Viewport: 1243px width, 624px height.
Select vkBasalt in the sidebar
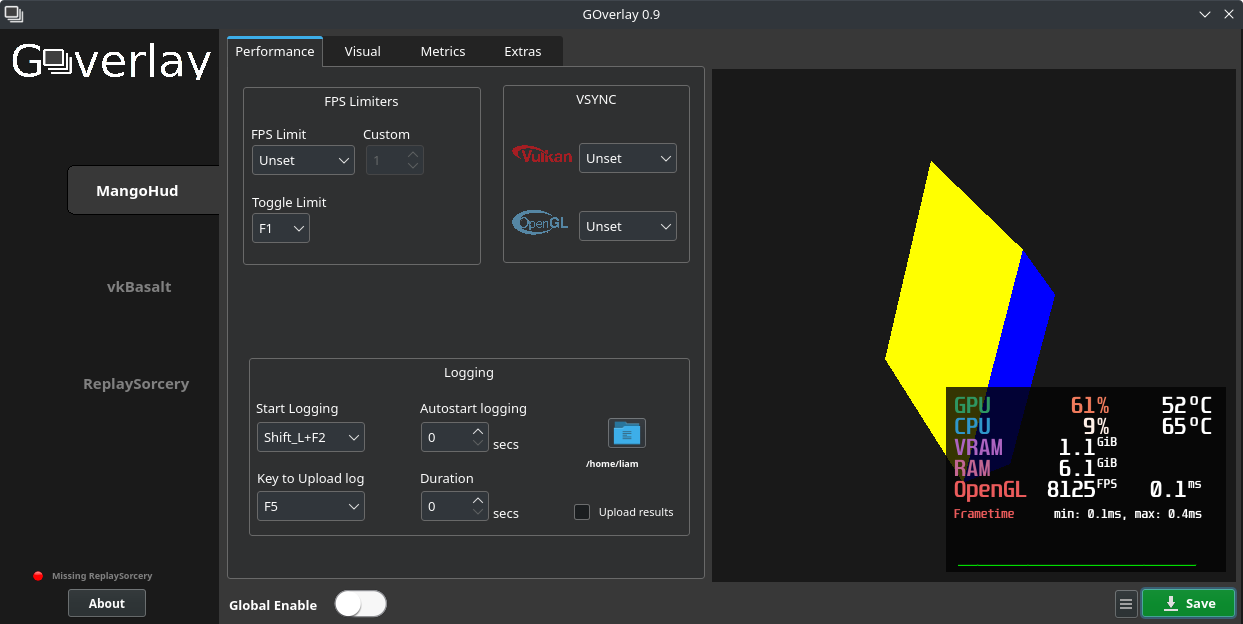pyautogui.click(x=139, y=287)
